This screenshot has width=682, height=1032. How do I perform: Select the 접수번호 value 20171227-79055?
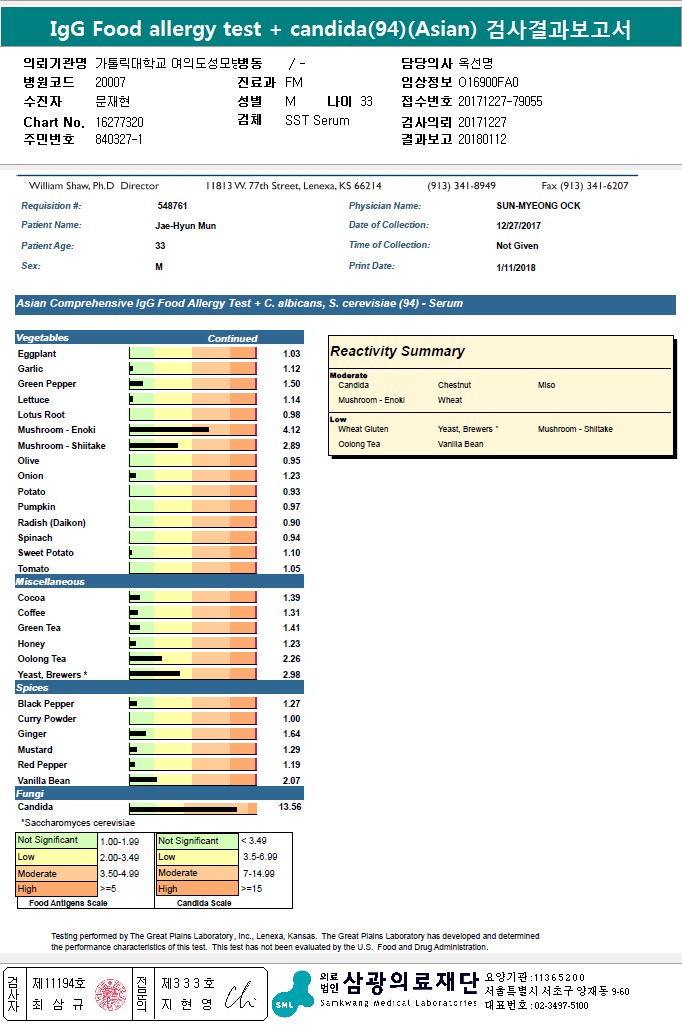[500, 101]
